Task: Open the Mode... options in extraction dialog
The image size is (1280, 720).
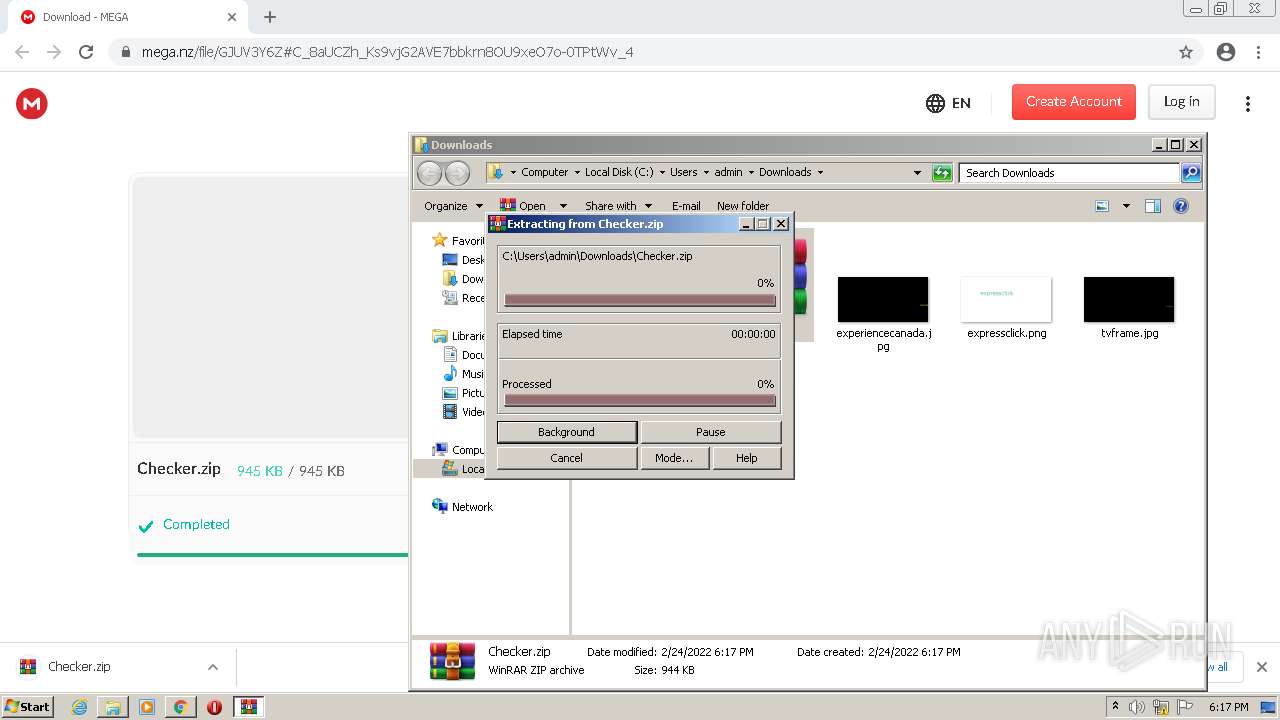Action: [x=674, y=458]
